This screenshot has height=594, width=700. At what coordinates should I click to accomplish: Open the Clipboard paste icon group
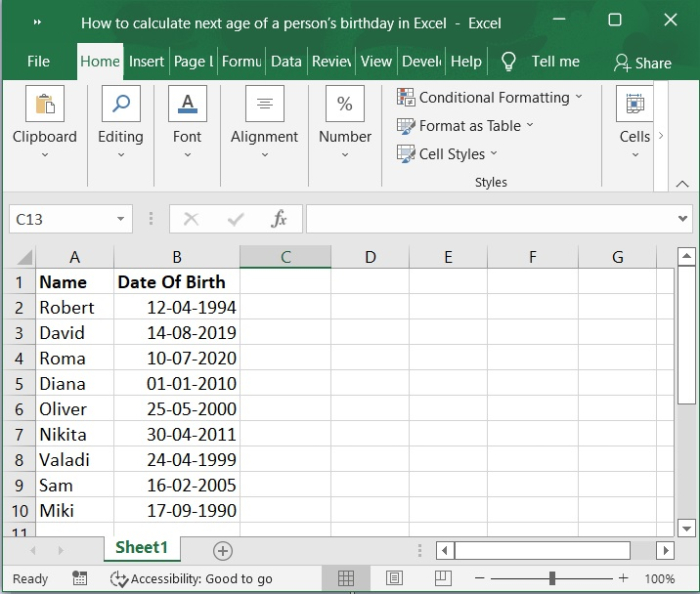click(44, 105)
